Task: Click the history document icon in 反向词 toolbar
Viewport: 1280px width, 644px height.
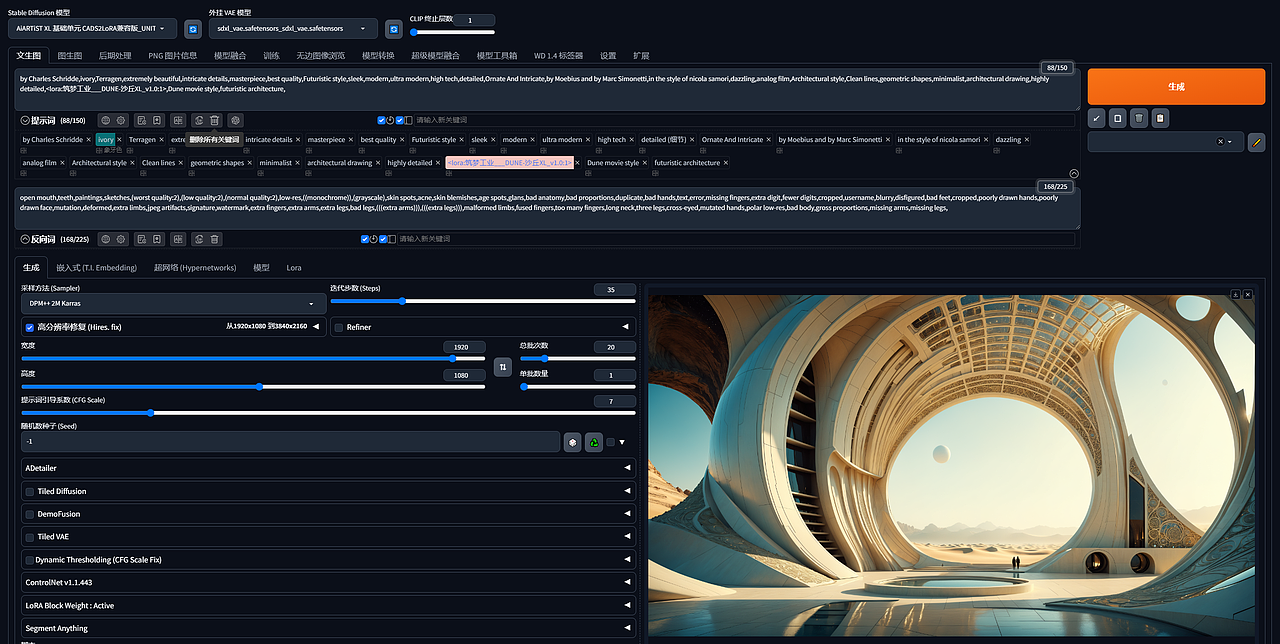Action: 141,239
